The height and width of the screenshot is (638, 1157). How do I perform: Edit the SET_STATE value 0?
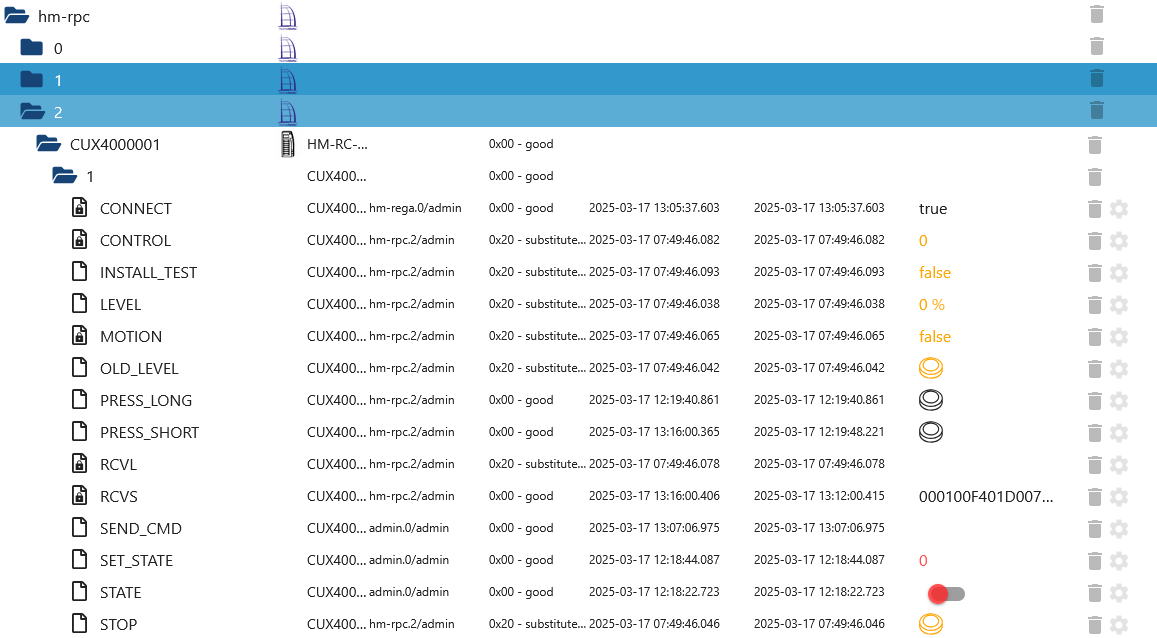tap(923, 561)
